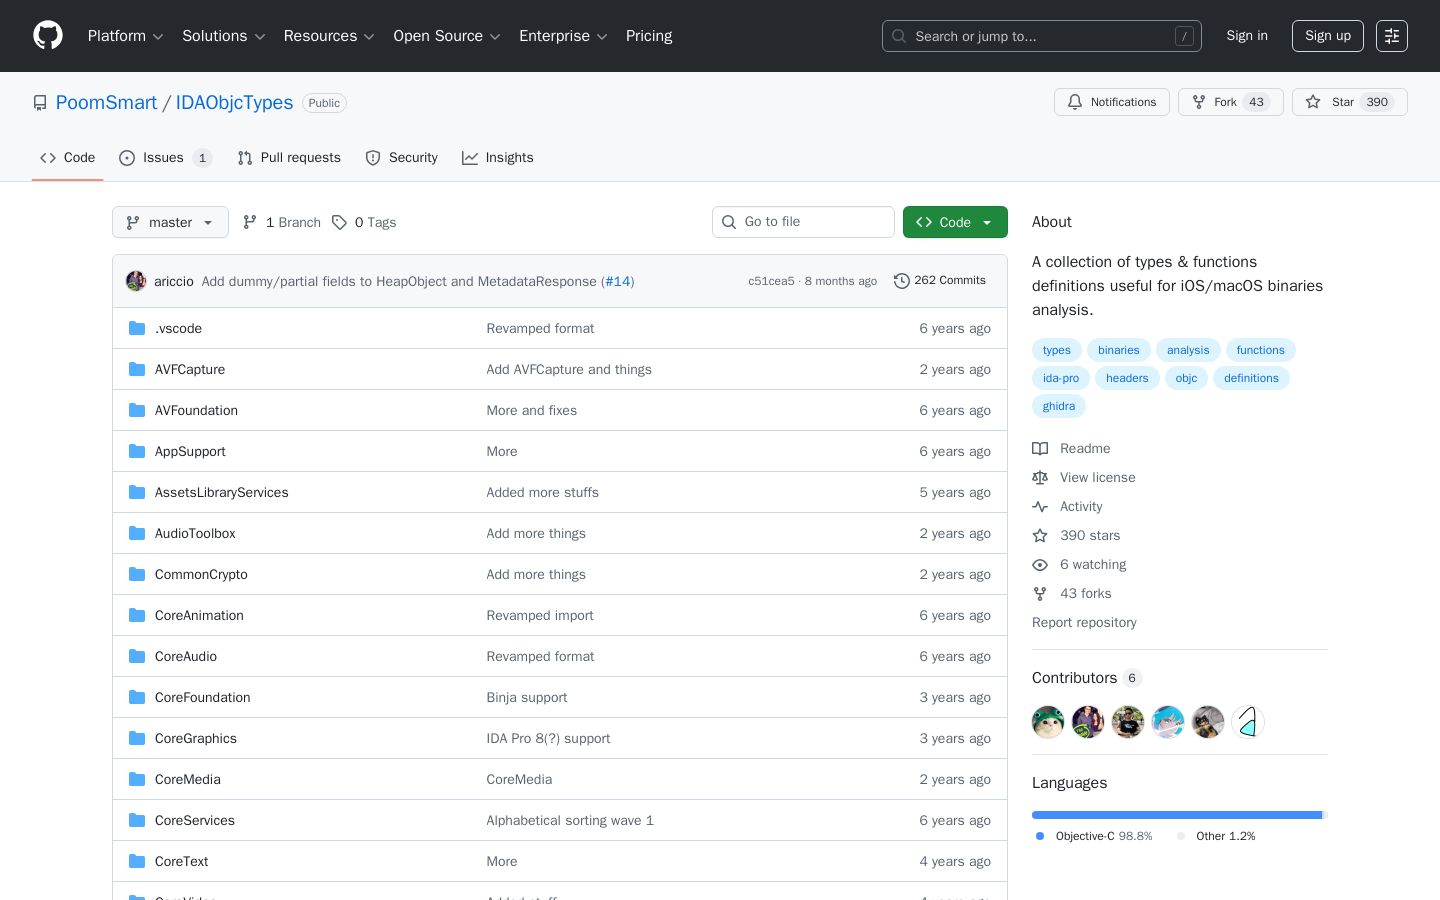The height and width of the screenshot is (900, 1440).
Task: Switch to the Issues tab
Action: [x=165, y=158]
